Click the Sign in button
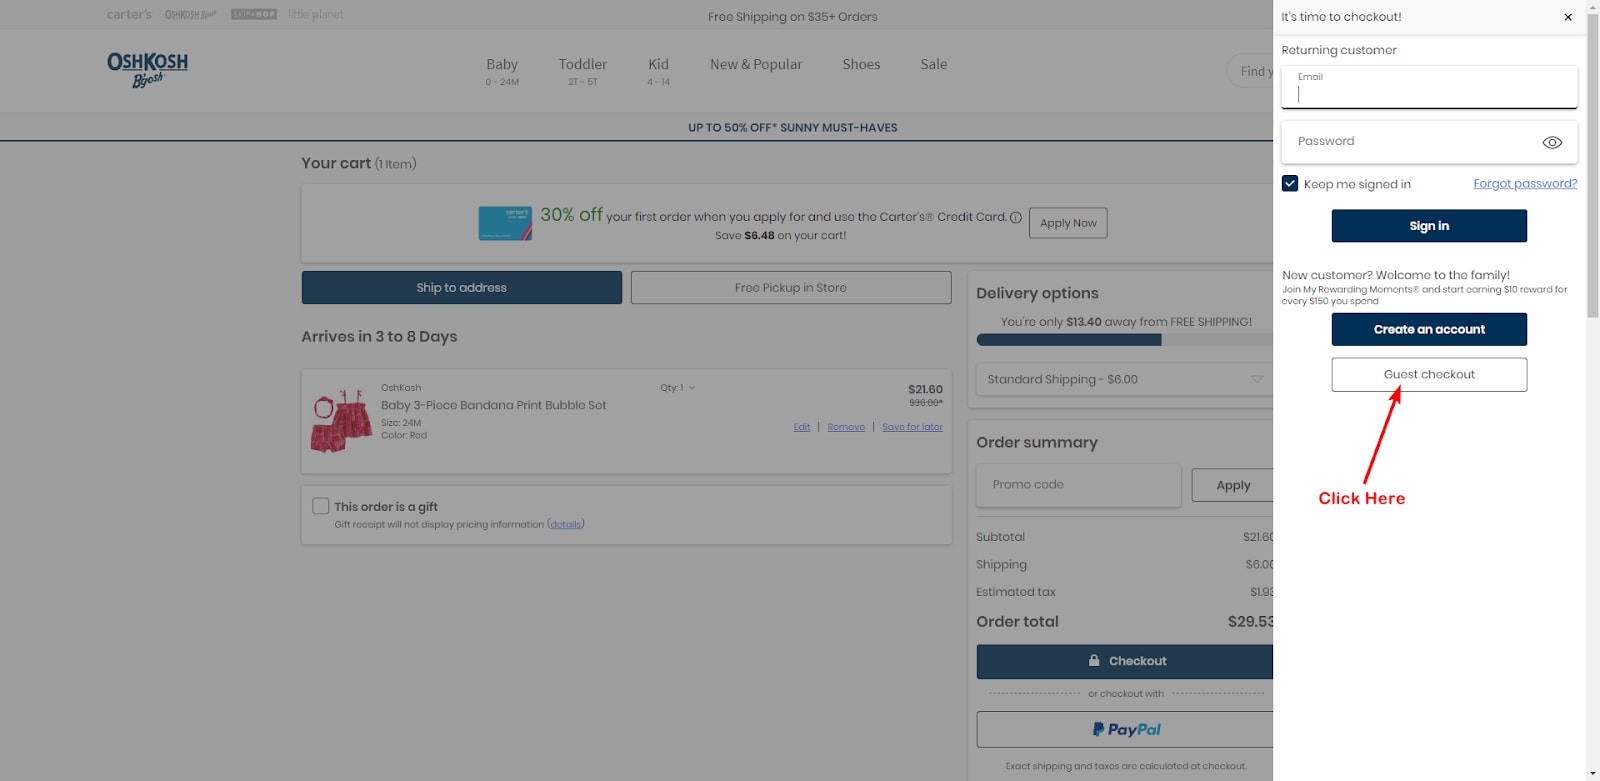This screenshot has width=1600, height=781. click(x=1429, y=226)
